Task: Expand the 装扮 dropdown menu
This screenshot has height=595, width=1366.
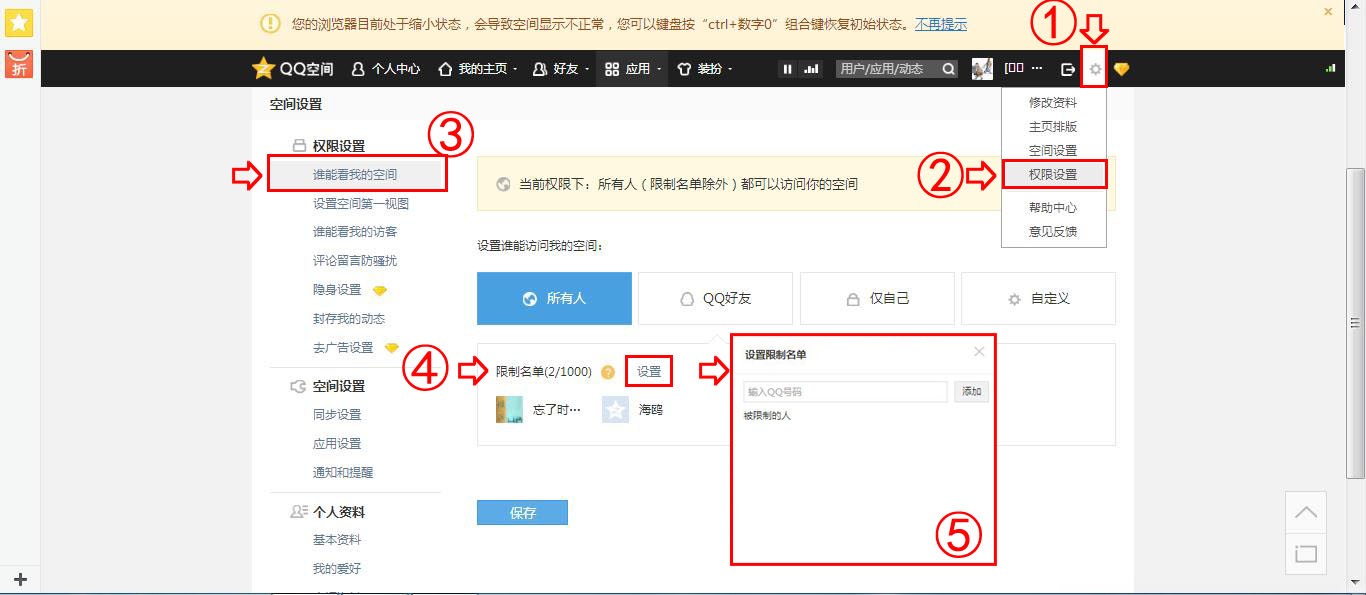Action: [705, 69]
